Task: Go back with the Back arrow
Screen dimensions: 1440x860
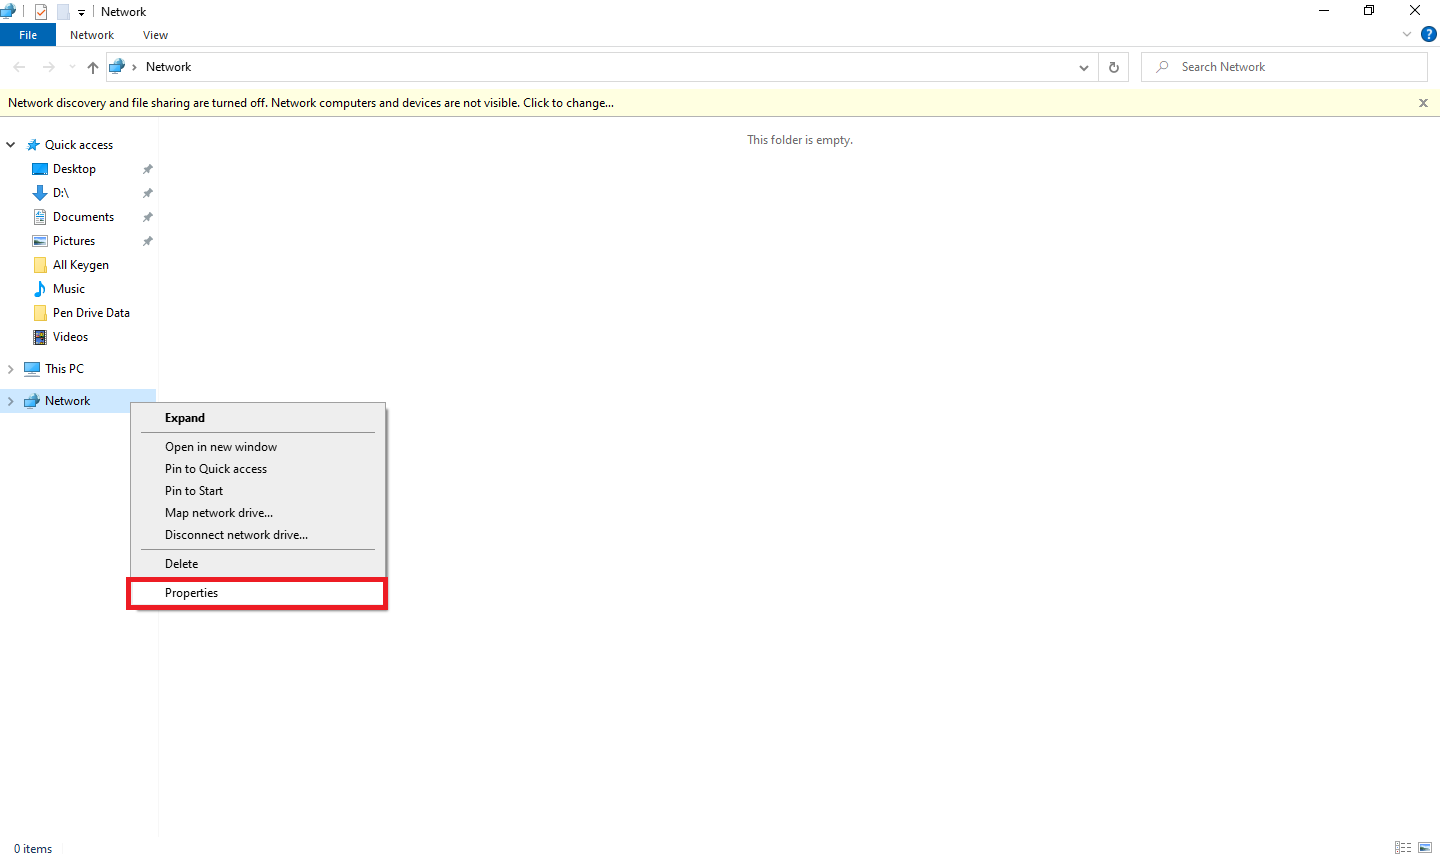Action: (19, 67)
